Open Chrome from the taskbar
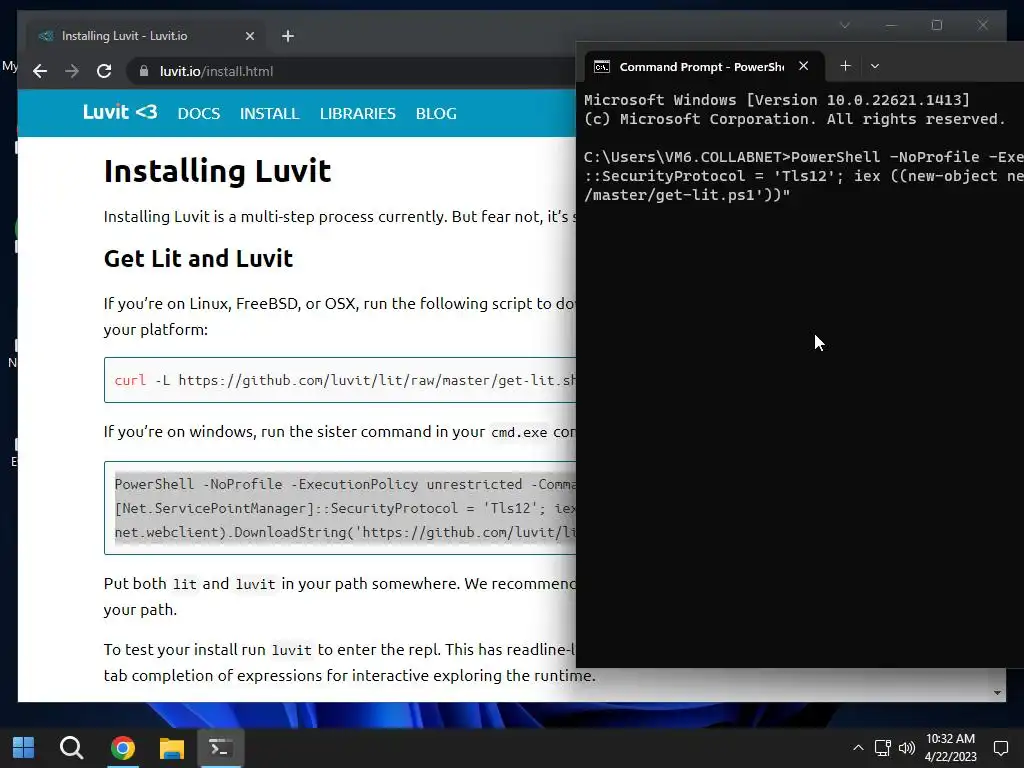This screenshot has height=768, width=1024. [x=123, y=747]
